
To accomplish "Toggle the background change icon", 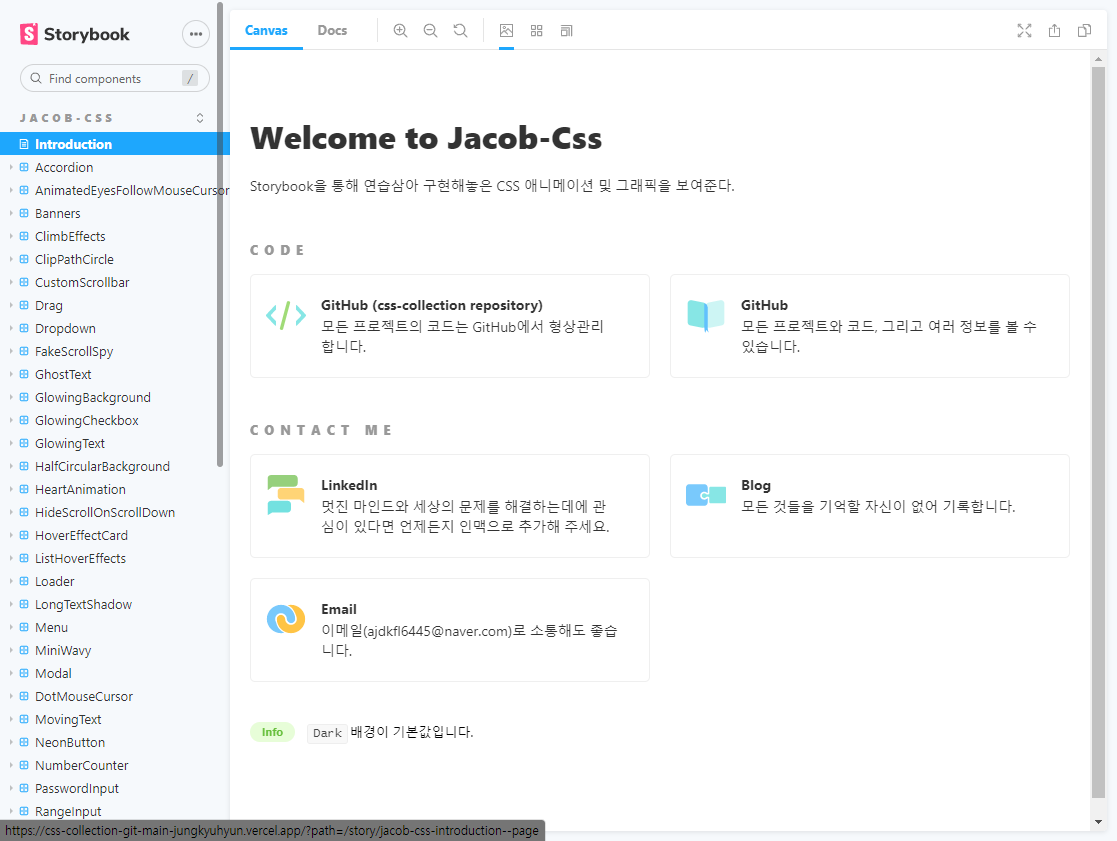I will click(506, 31).
